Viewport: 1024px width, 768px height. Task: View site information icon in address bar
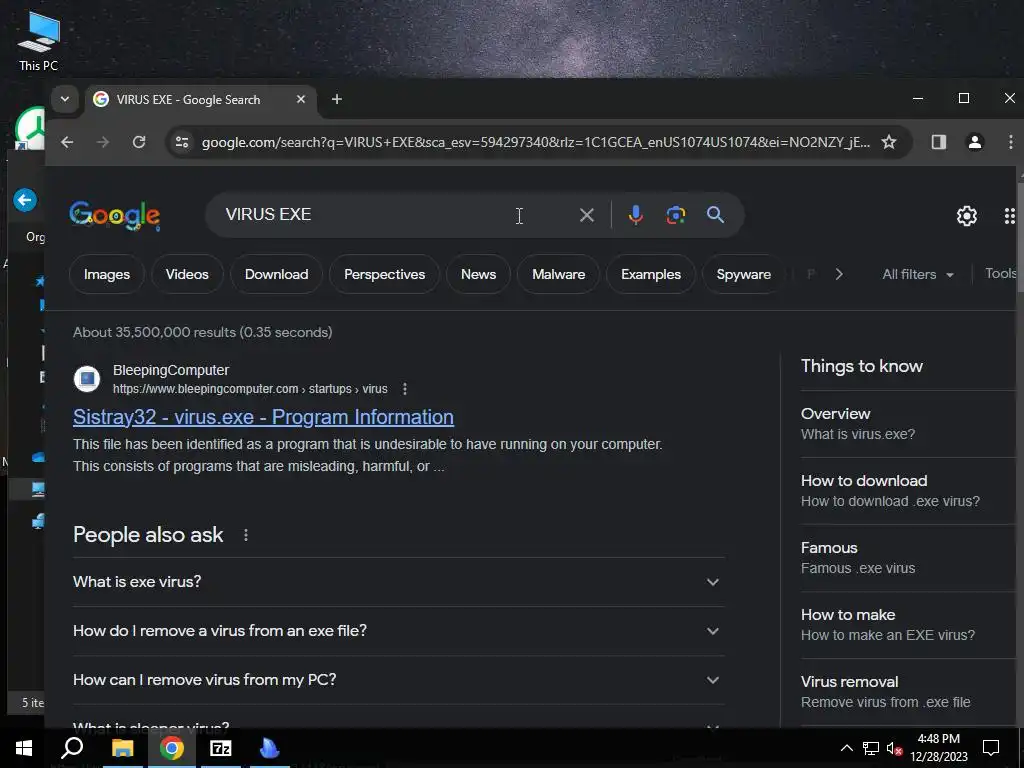[x=182, y=142]
